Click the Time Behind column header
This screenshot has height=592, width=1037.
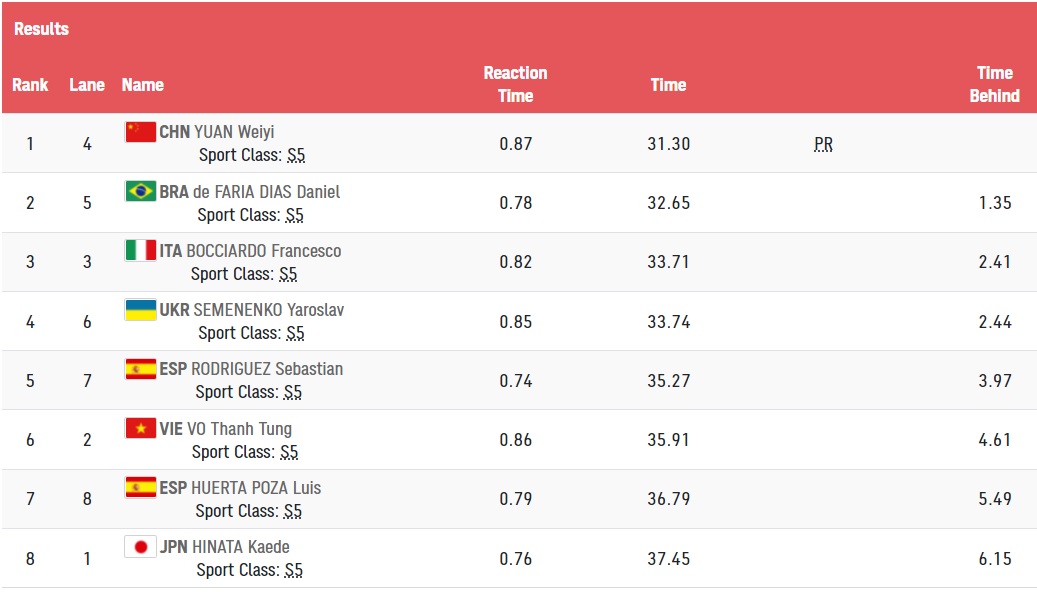coord(994,84)
